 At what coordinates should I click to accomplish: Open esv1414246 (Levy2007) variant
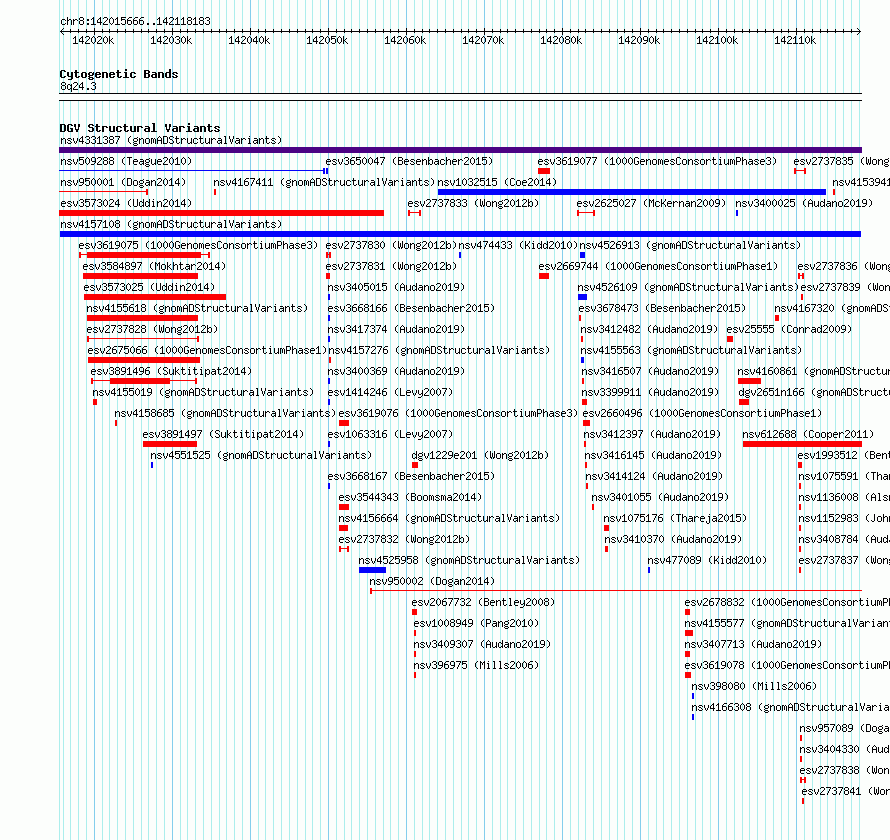(x=391, y=392)
